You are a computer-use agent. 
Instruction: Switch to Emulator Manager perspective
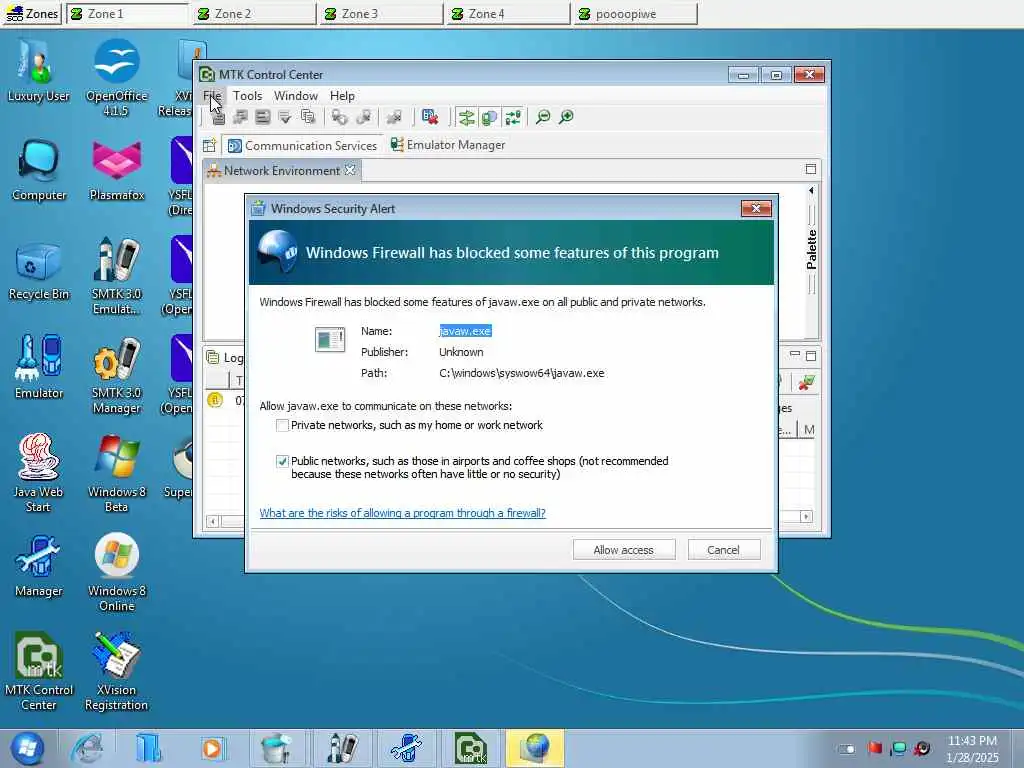[x=448, y=145]
